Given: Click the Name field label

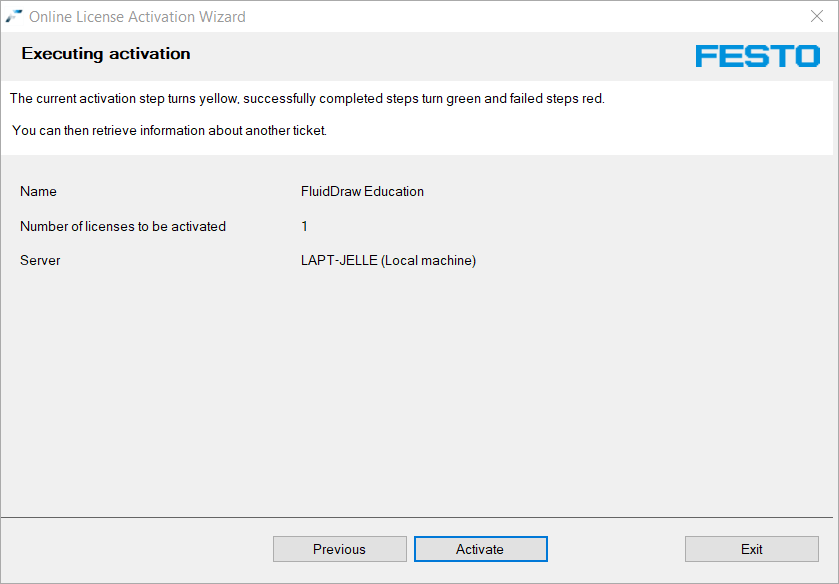Looking at the screenshot, I should (38, 192).
